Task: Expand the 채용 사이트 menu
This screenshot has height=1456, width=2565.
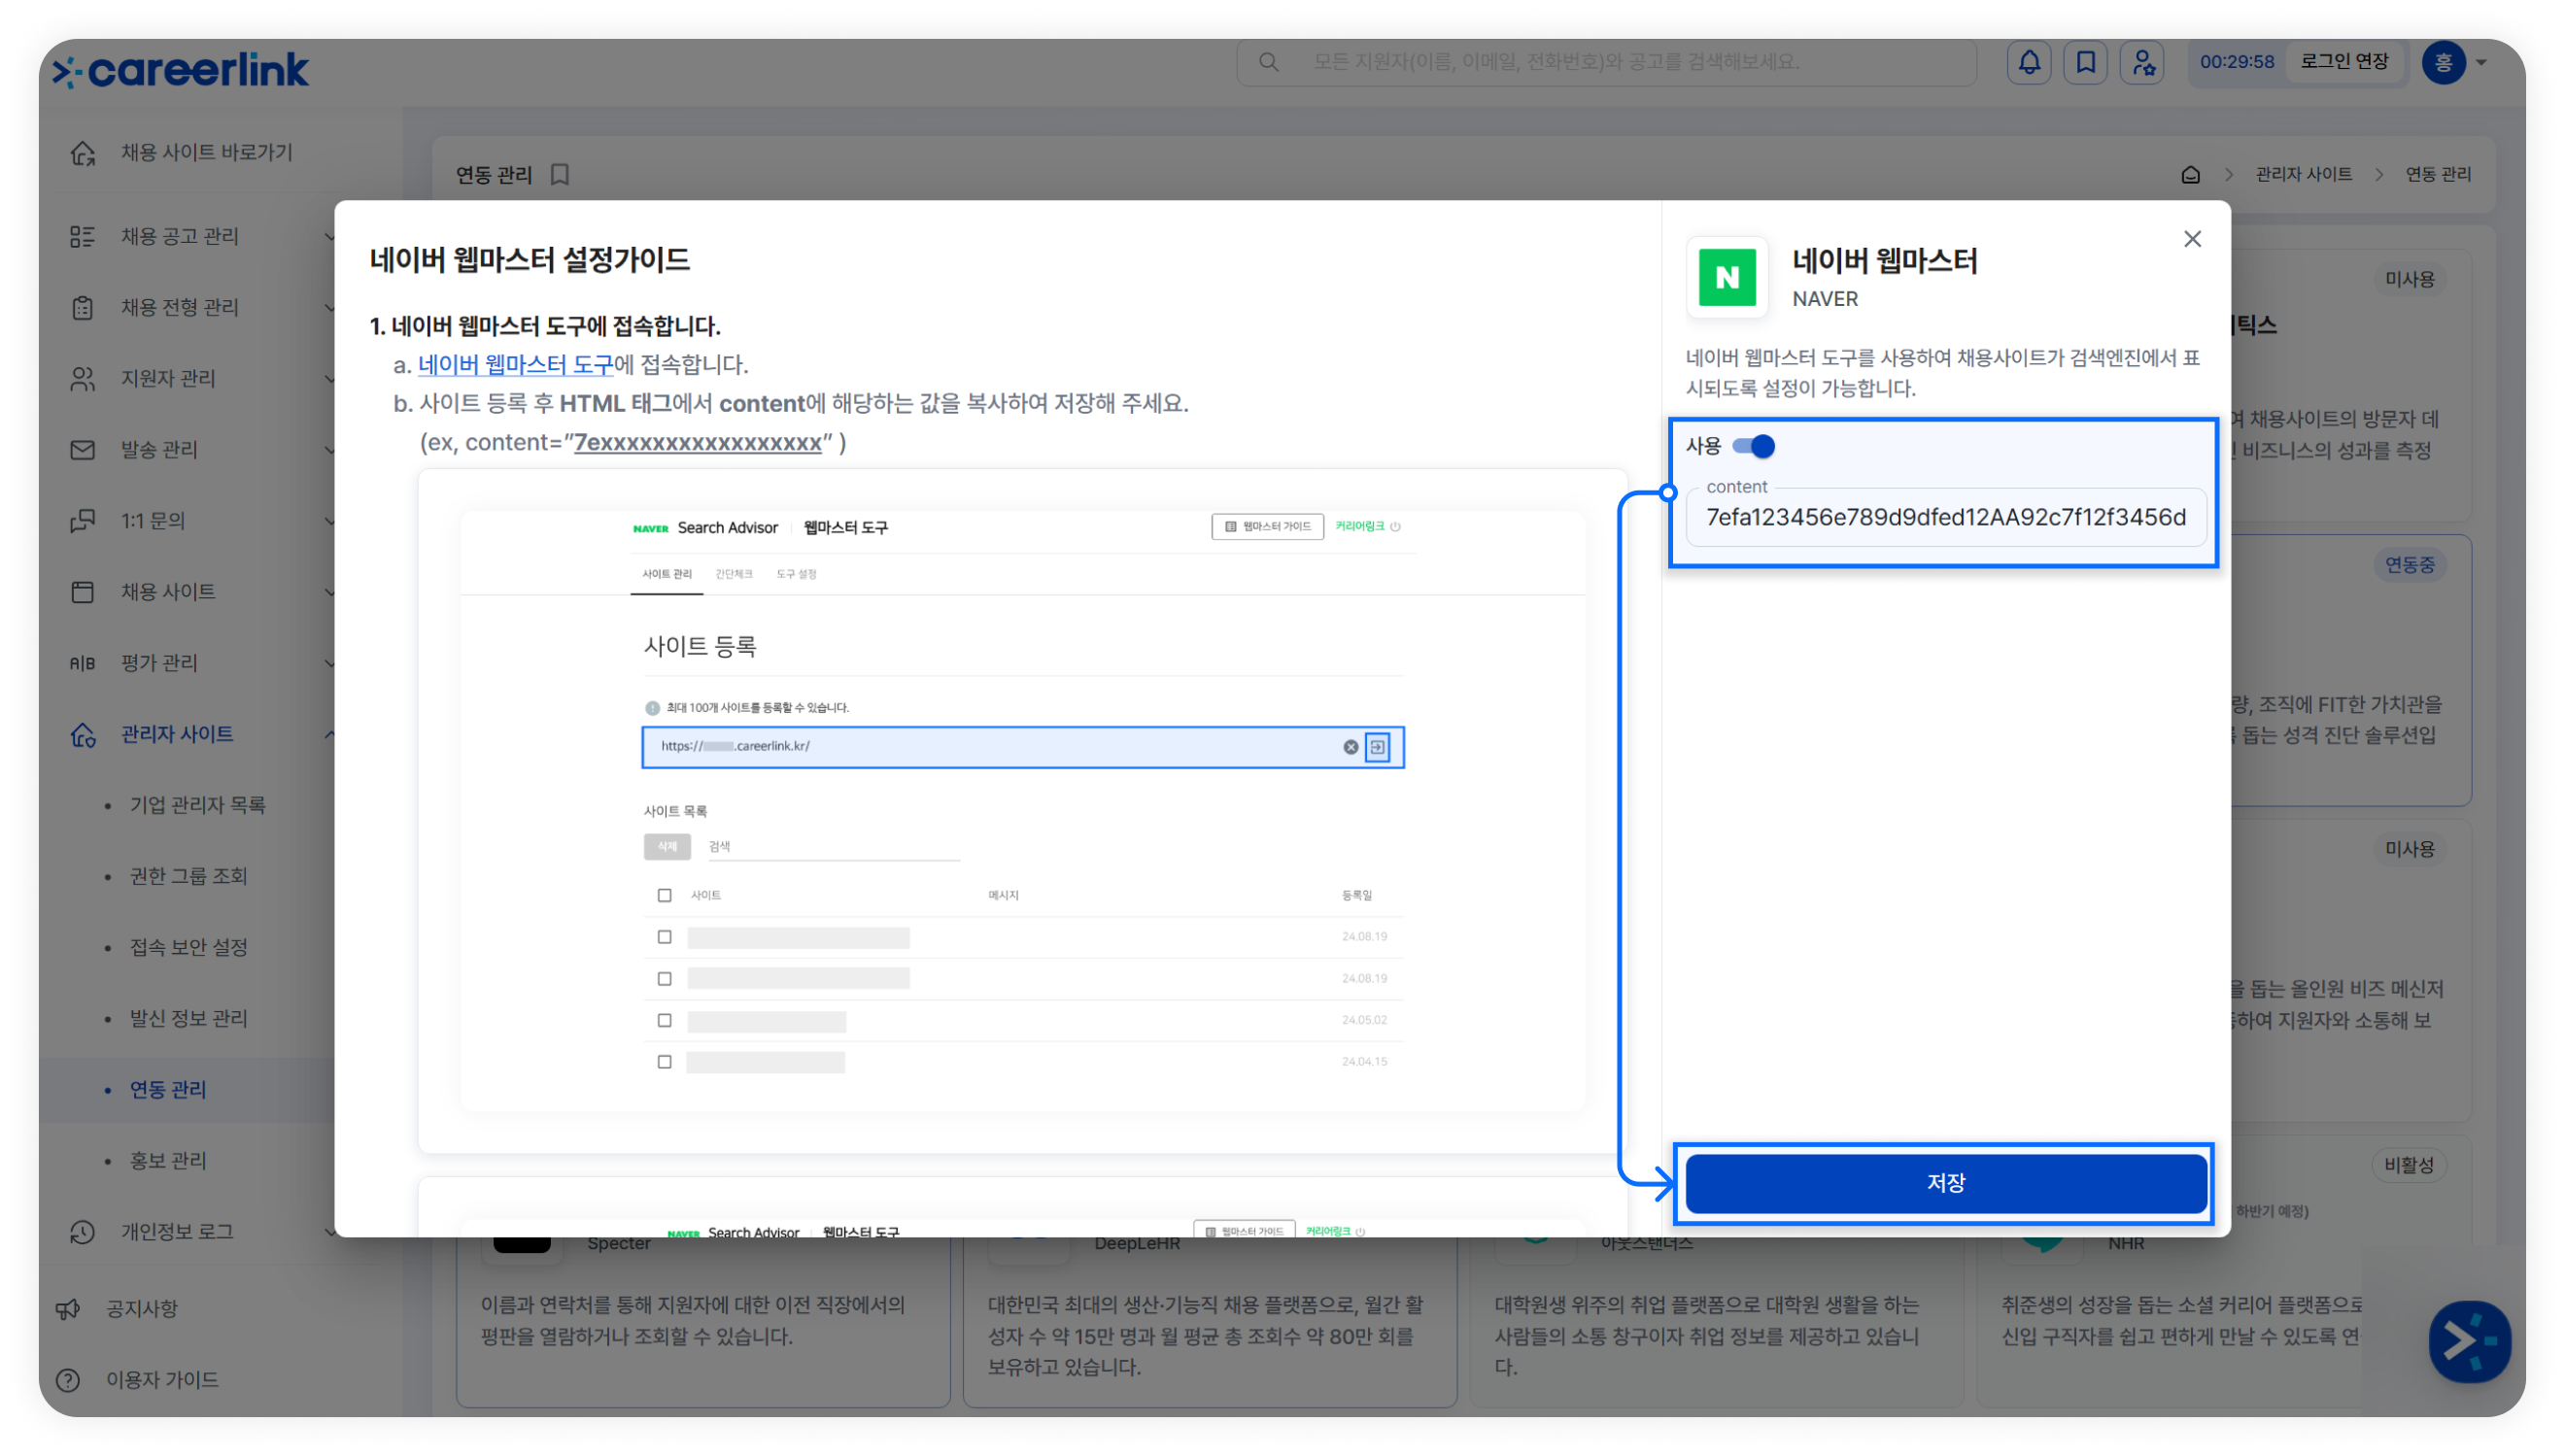Action: pyautogui.click(x=329, y=591)
